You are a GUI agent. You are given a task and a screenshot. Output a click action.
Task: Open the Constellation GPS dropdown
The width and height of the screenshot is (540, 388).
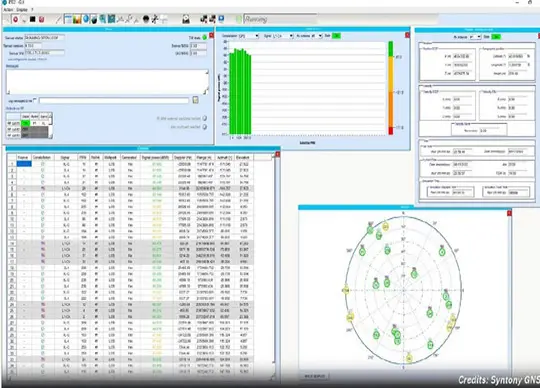click(248, 36)
